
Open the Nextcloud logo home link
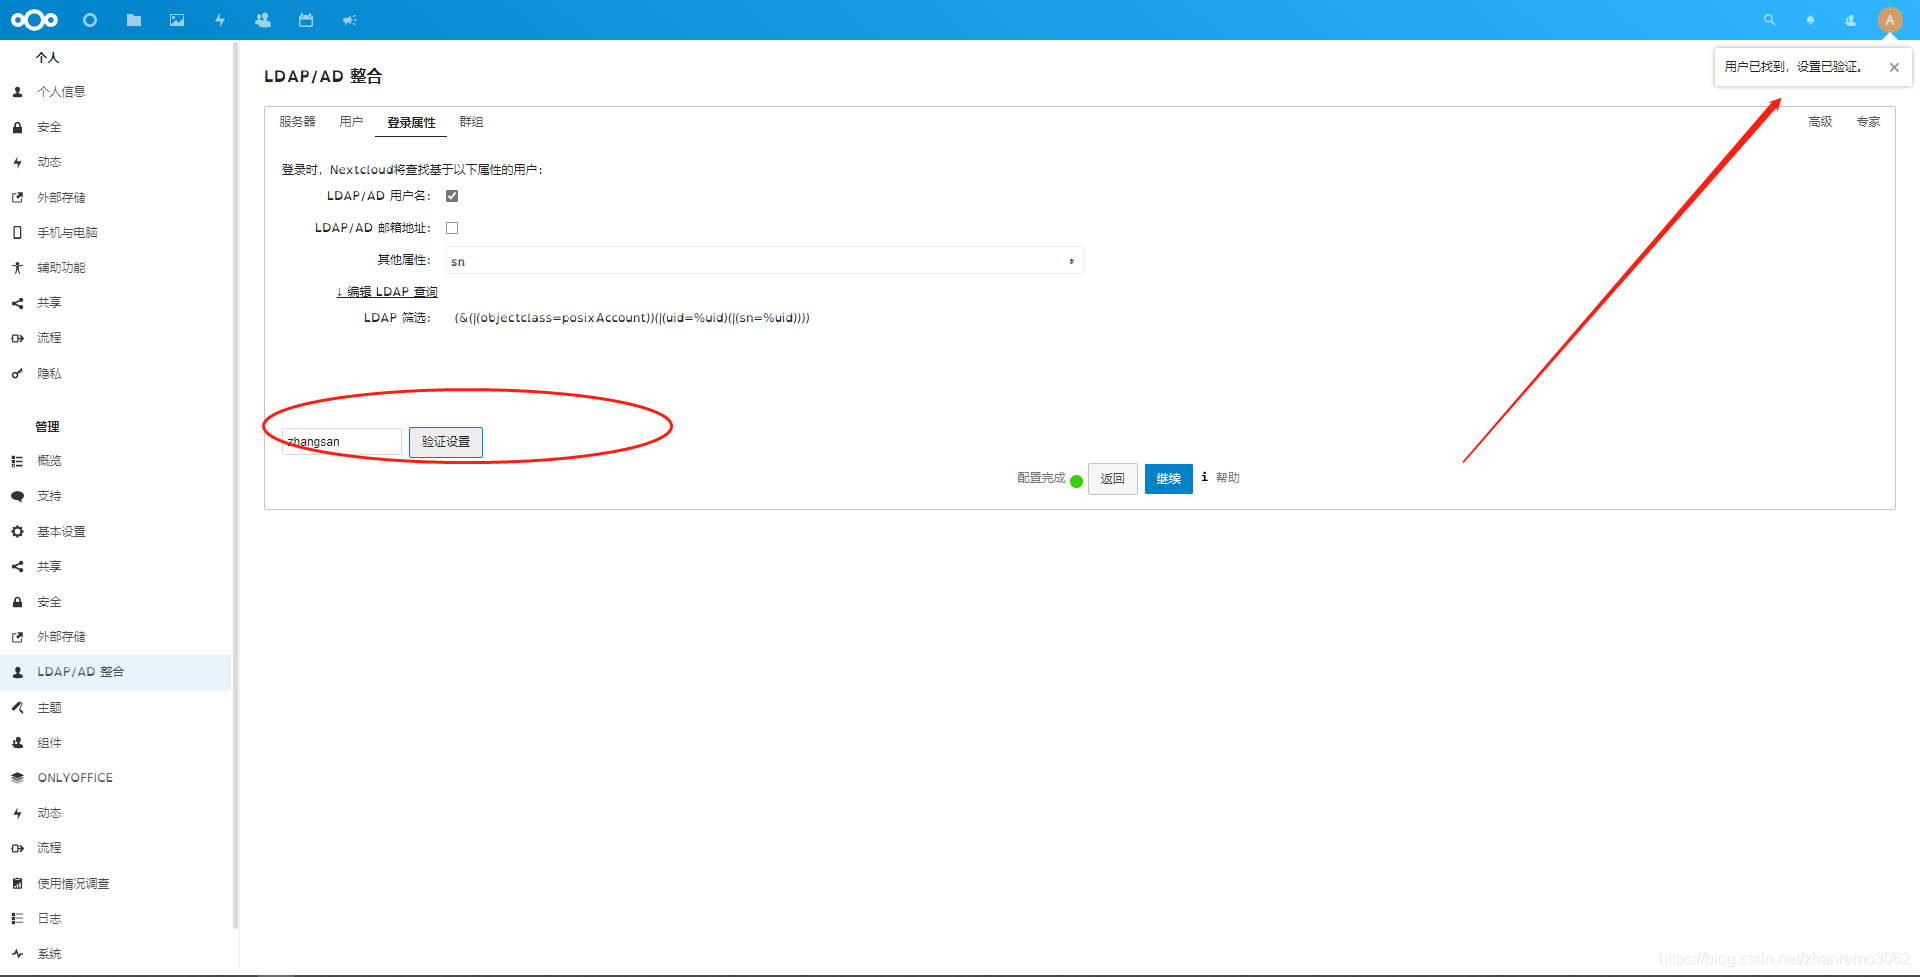[x=34, y=20]
